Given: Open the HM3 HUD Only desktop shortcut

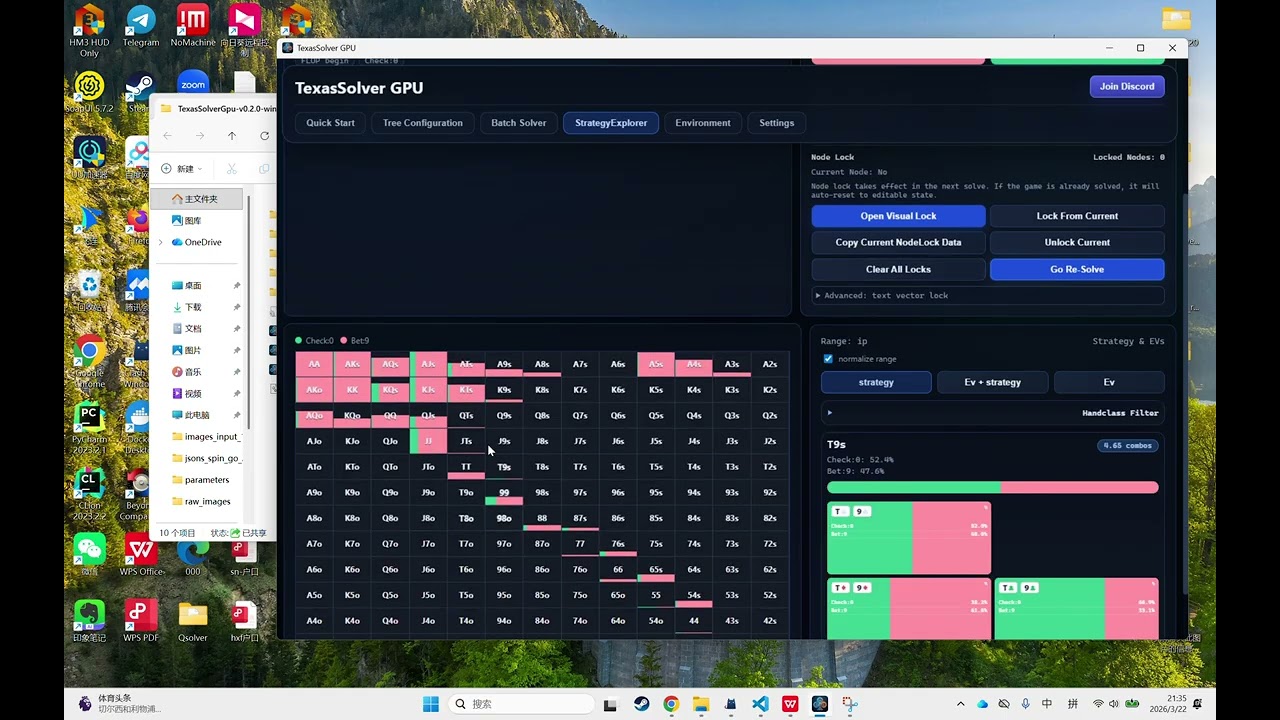Looking at the screenshot, I should tap(89, 30).
